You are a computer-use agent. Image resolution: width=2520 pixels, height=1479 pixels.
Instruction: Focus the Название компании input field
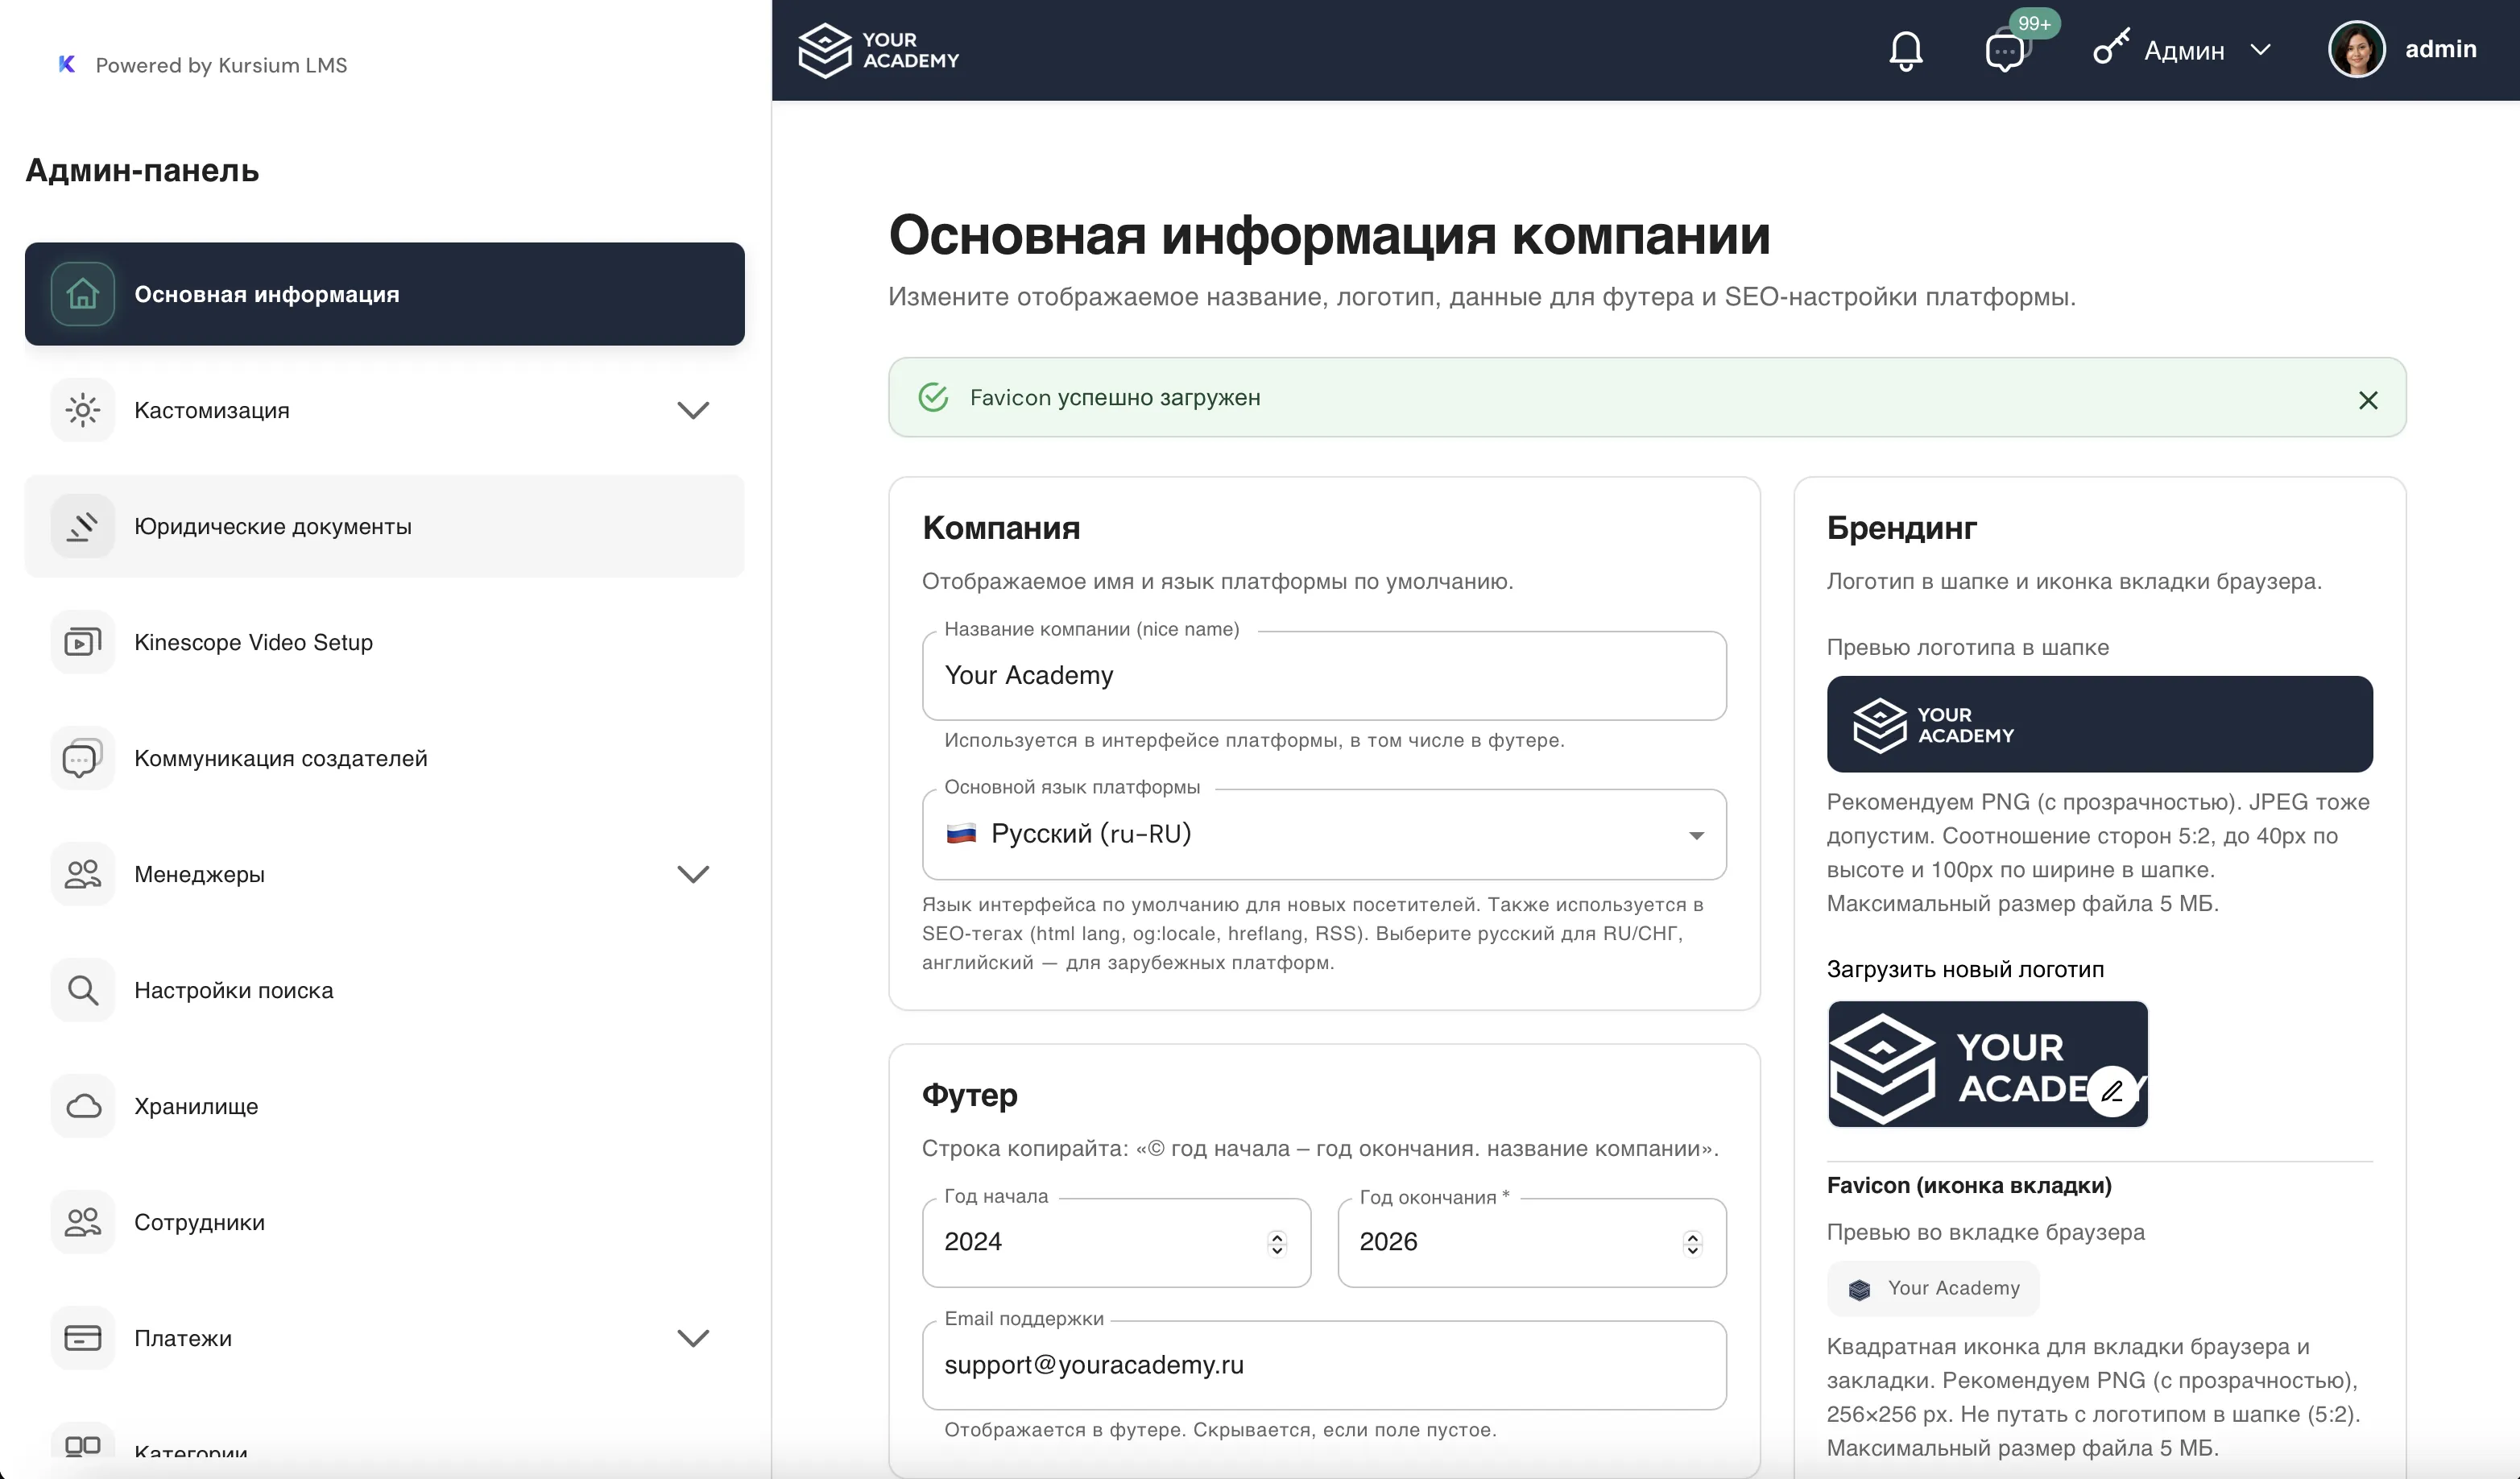pyautogui.click(x=1324, y=675)
